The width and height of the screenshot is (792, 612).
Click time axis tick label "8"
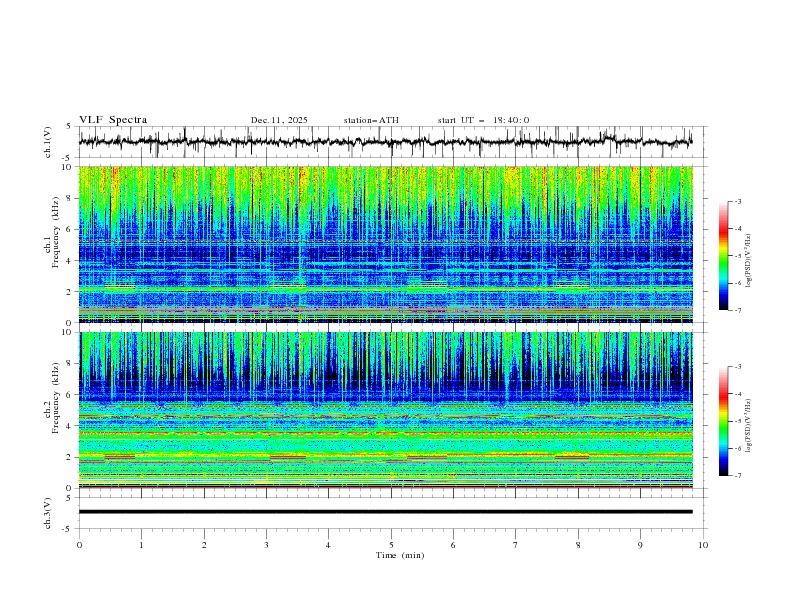(x=578, y=545)
